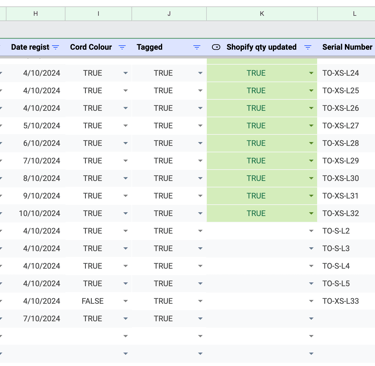Click the dropdown-type icon beside Shopify qty updated
Viewport: 375px width, 366px height.
click(216, 47)
